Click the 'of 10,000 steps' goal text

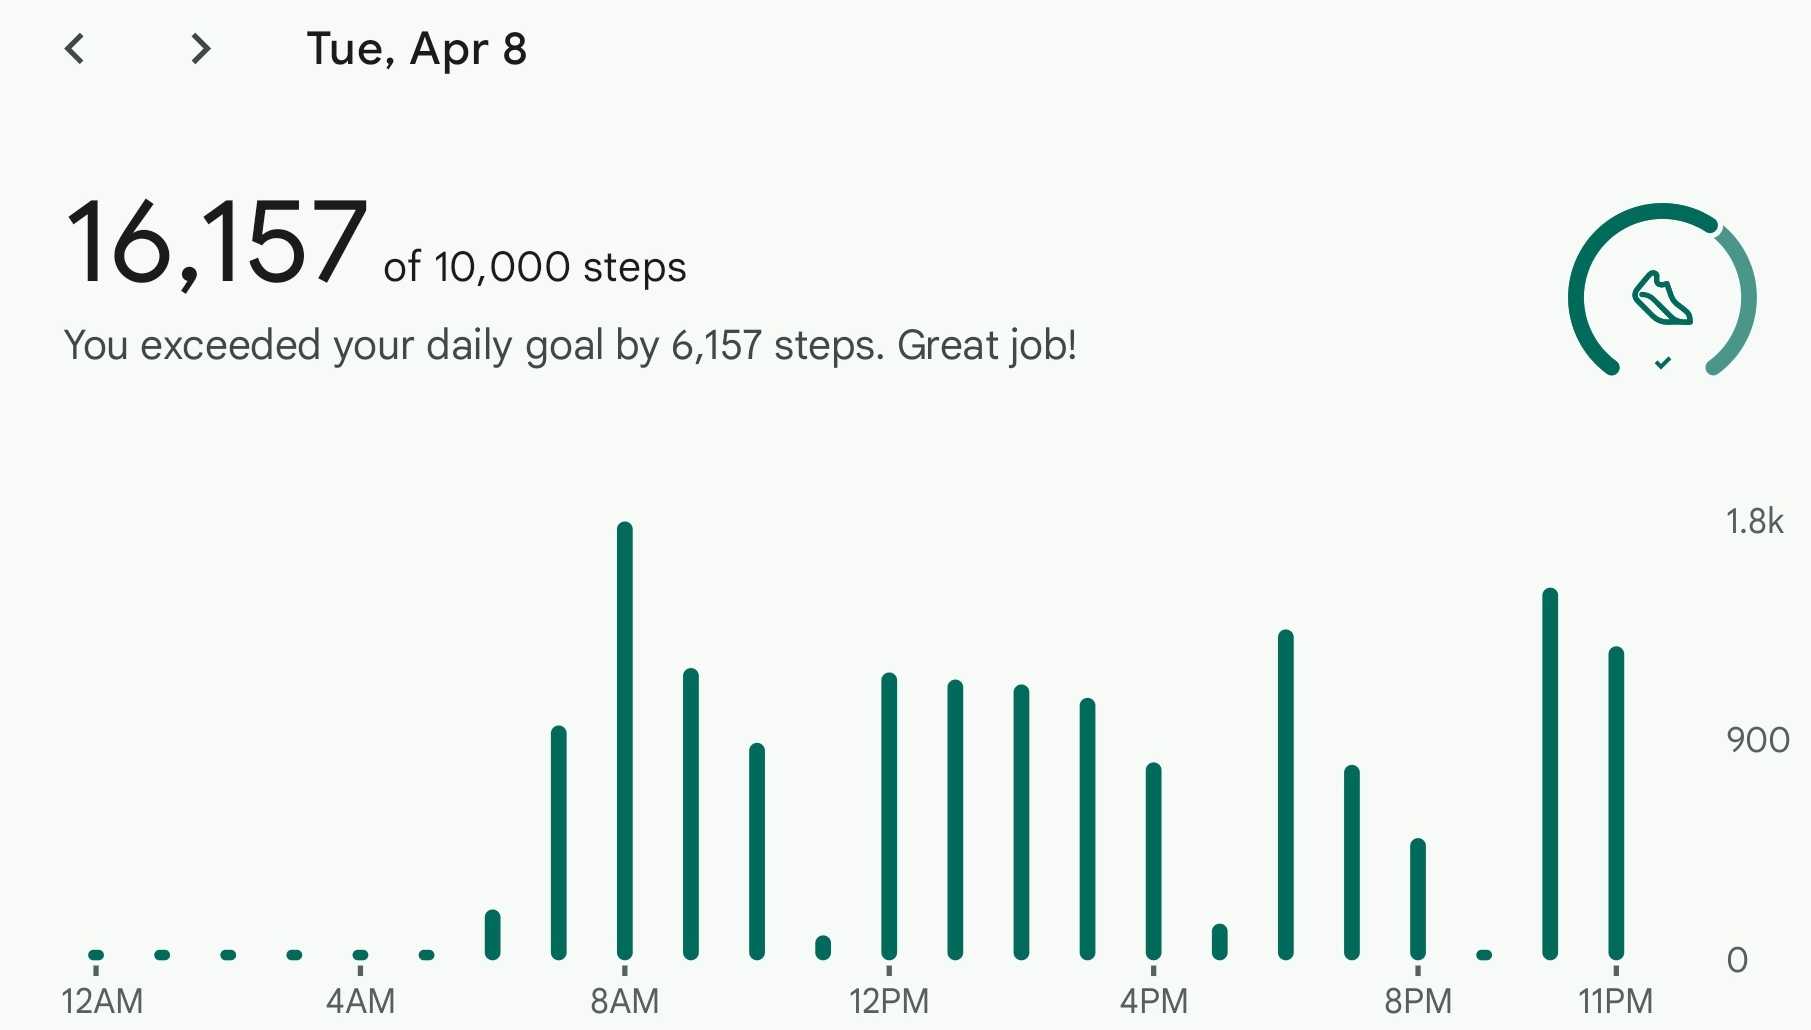[x=535, y=267]
